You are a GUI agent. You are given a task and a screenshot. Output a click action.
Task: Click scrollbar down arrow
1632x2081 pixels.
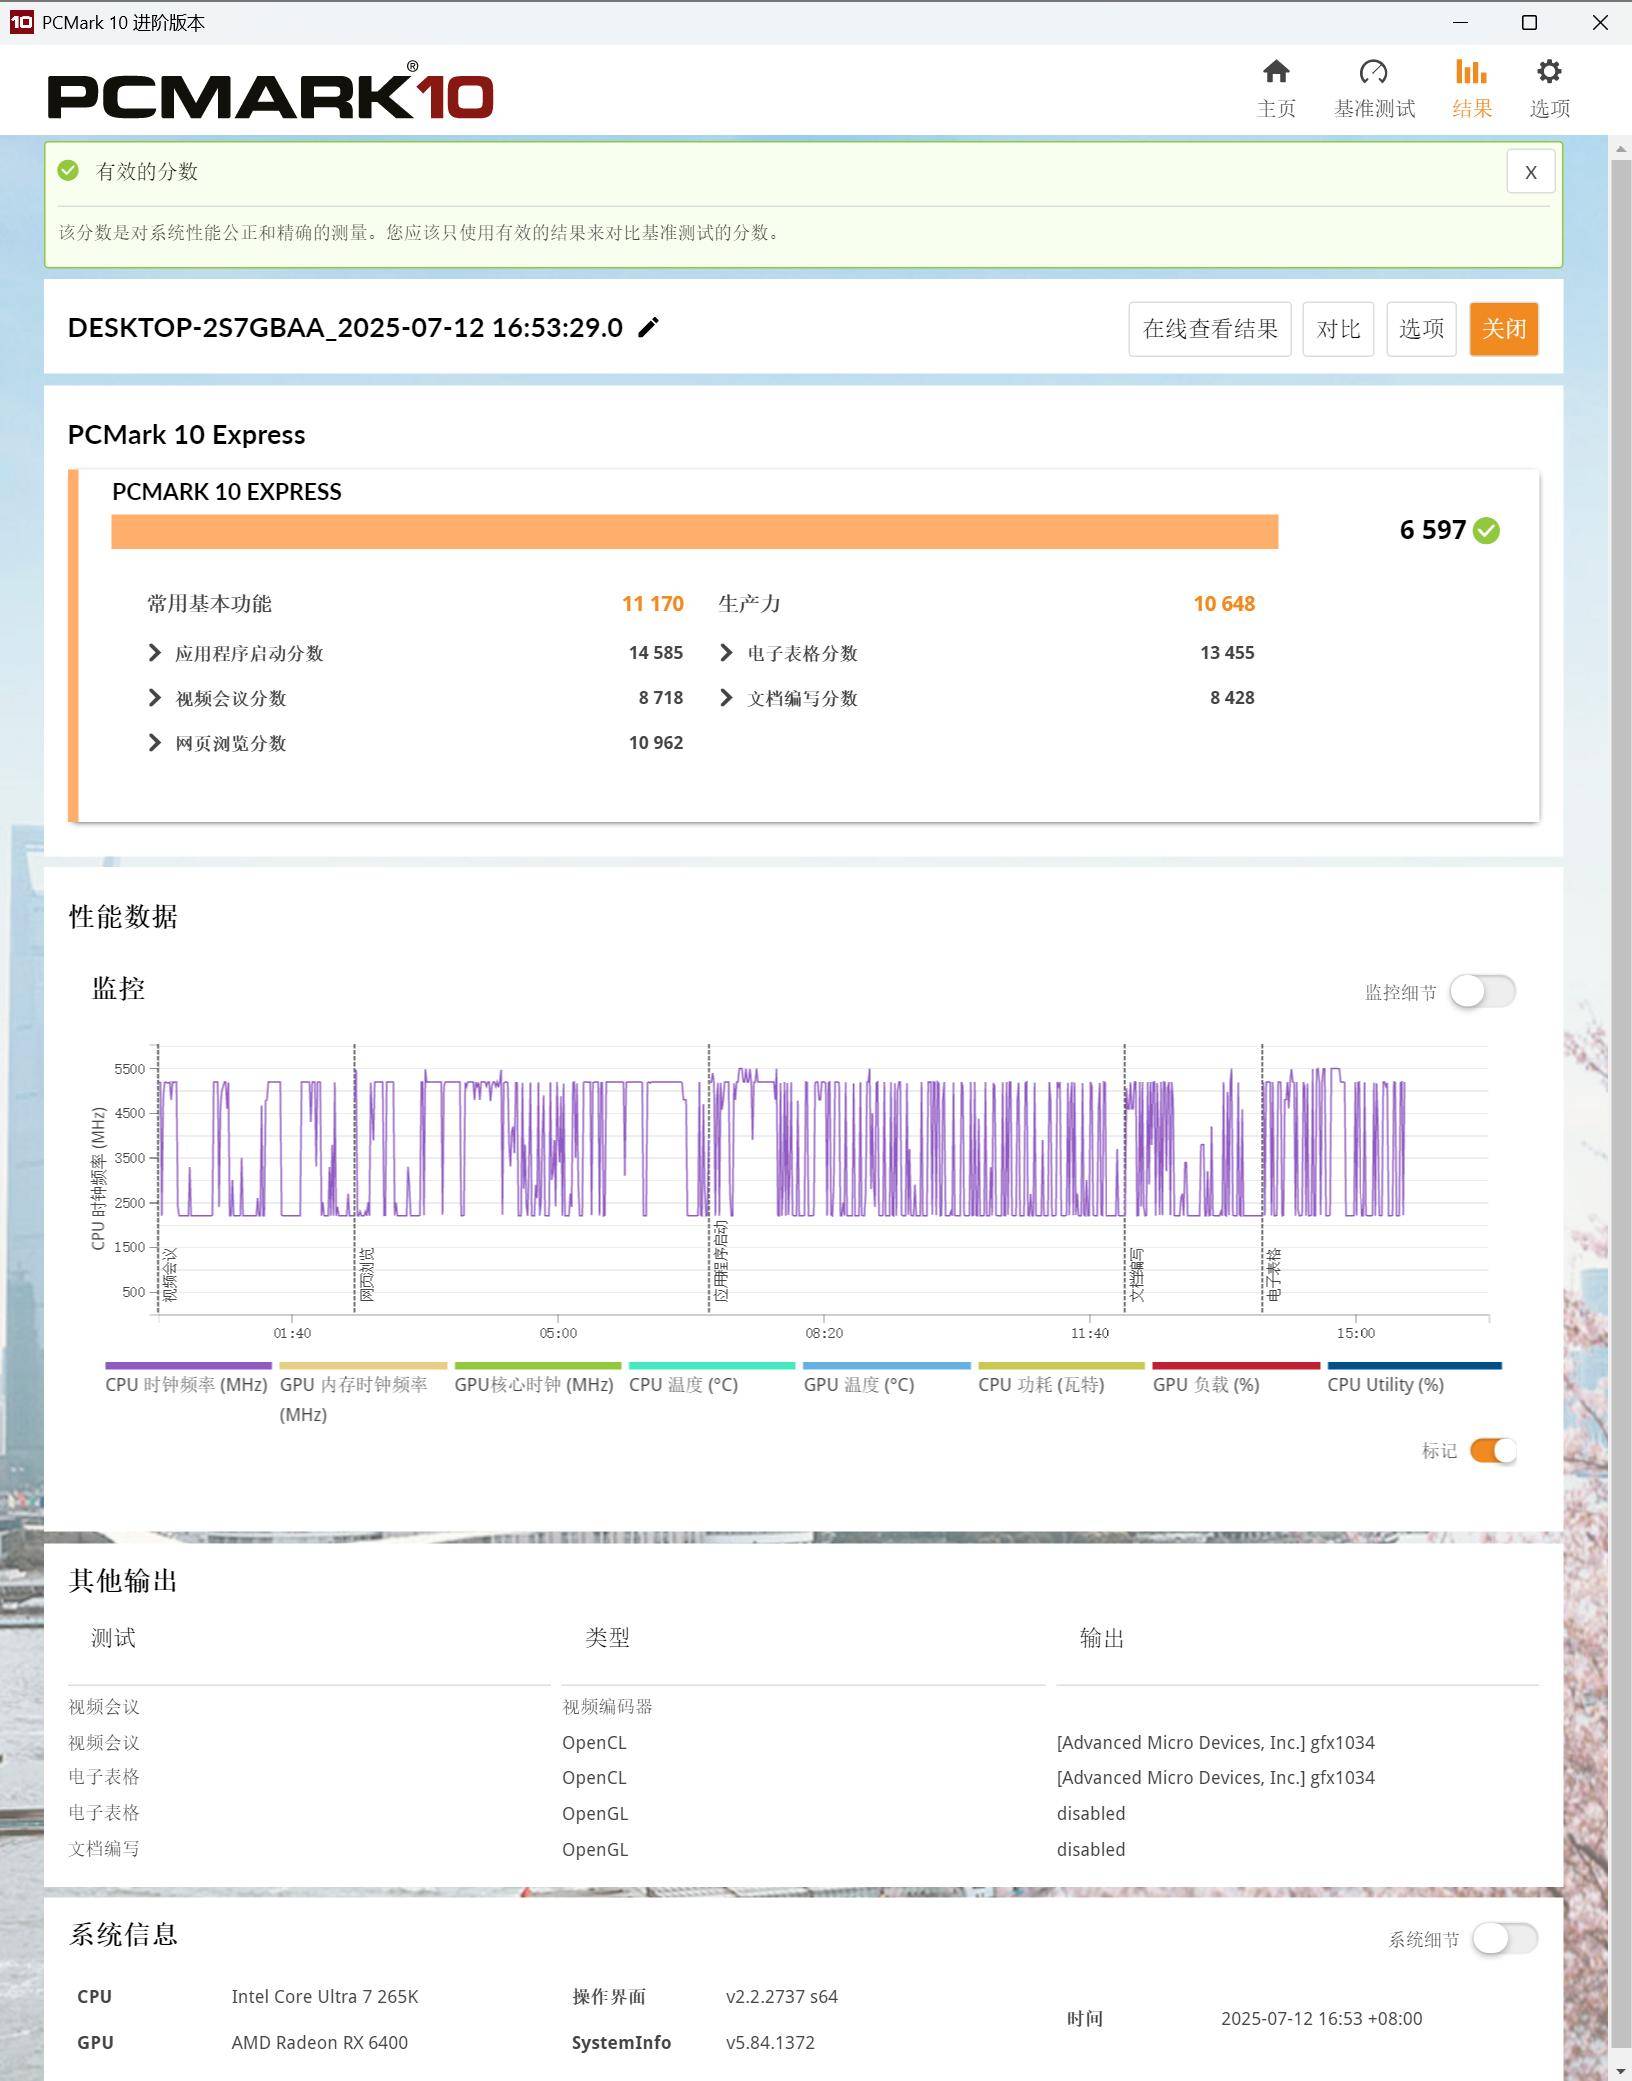[x=1621, y=2070]
